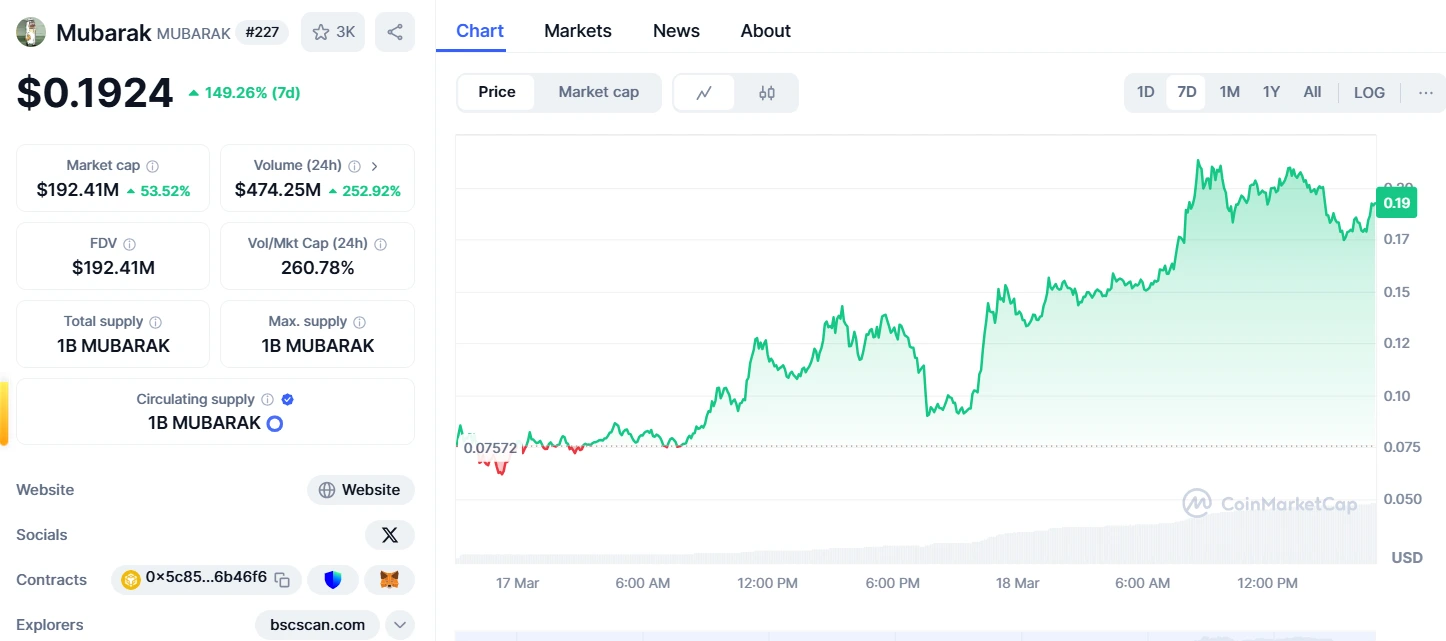Click the #227 rank badge

[262, 32]
